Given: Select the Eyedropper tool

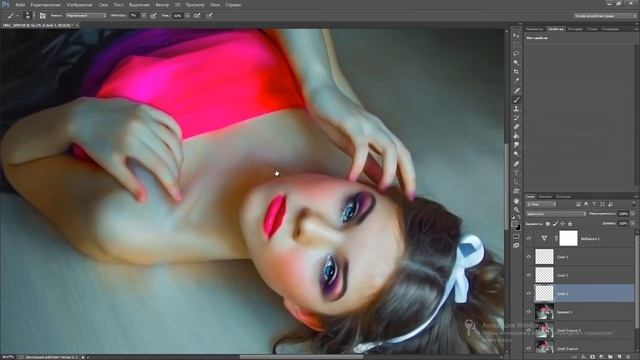Looking at the screenshot, I should click(x=516, y=80).
